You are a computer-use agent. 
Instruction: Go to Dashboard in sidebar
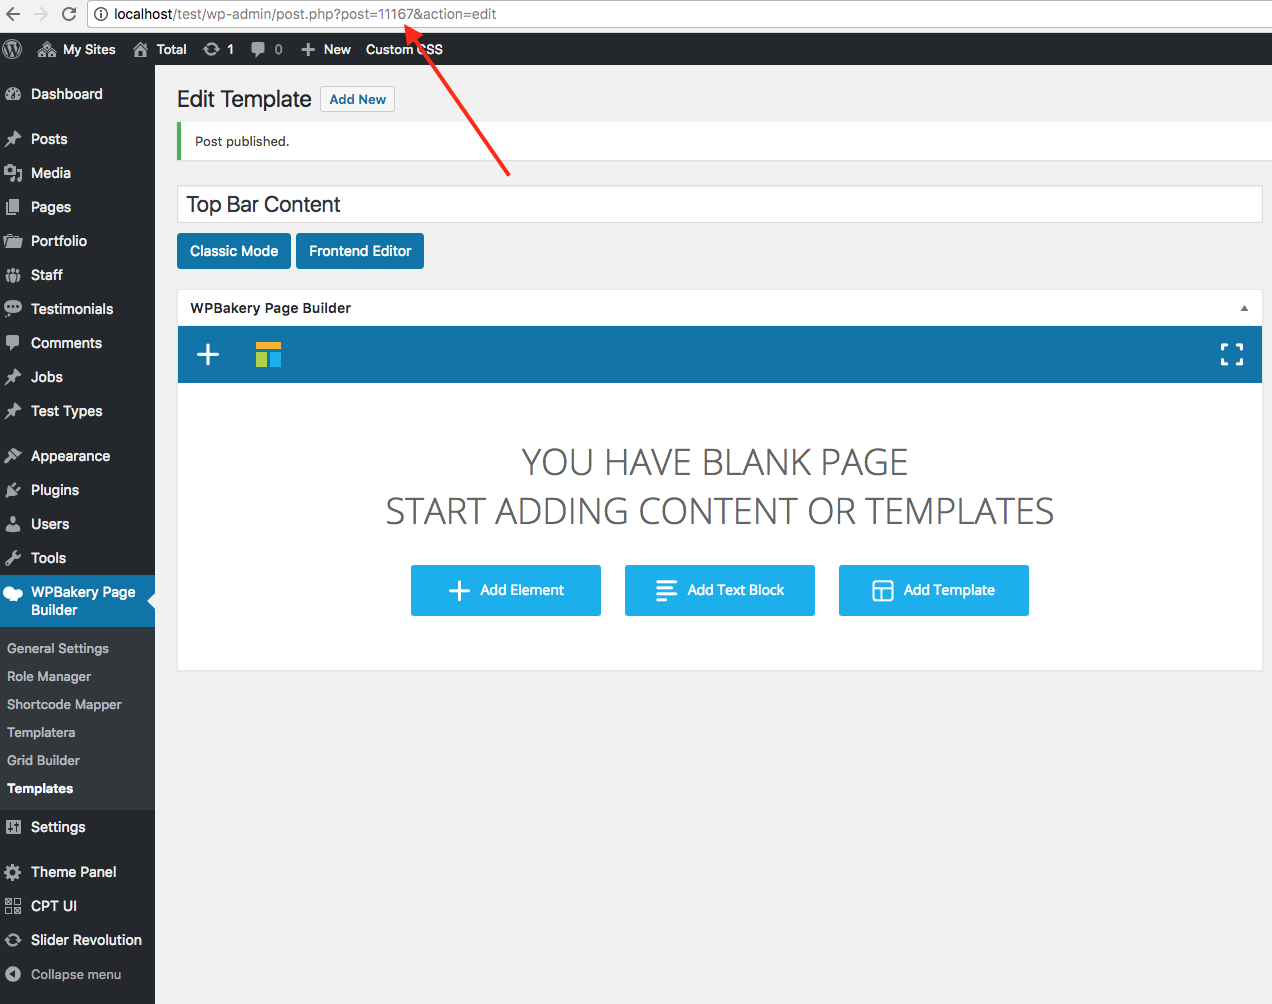(77, 94)
